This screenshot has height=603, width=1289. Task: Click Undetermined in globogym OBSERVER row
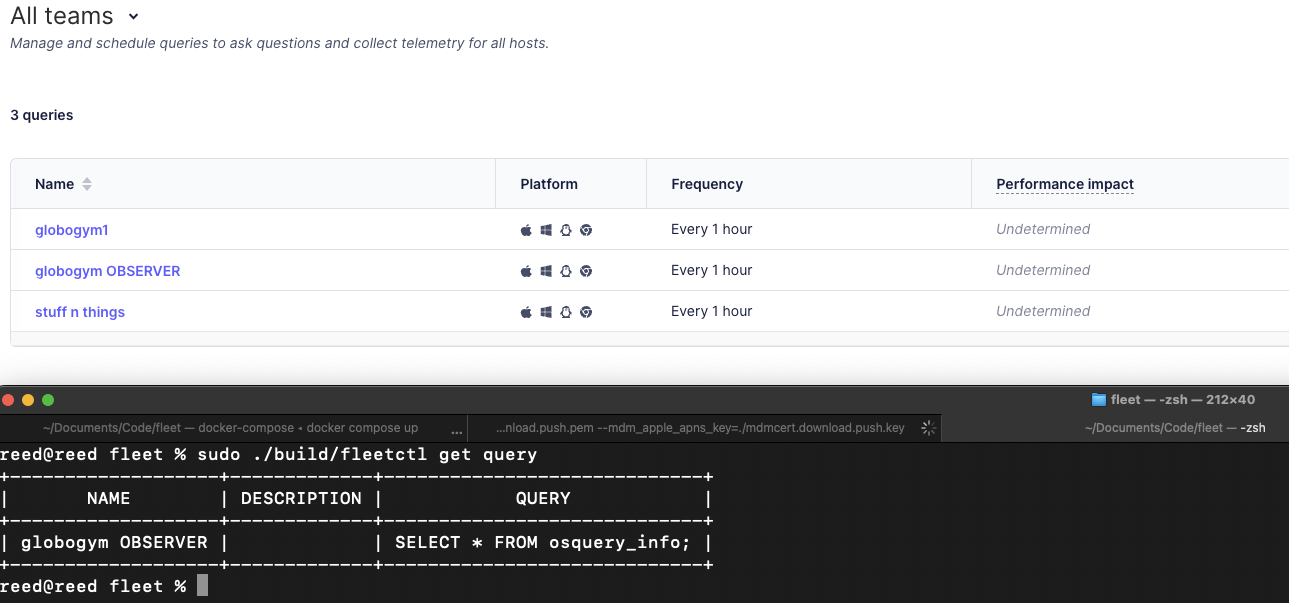[x=1043, y=270]
